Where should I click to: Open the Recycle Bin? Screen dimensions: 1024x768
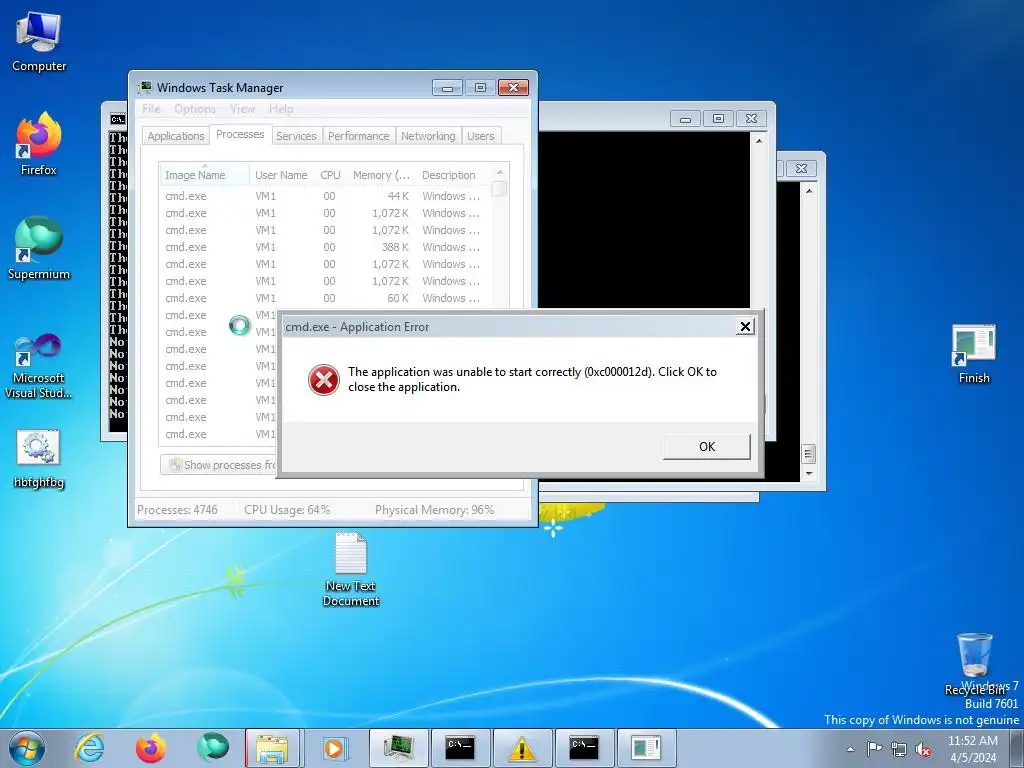coord(974,664)
